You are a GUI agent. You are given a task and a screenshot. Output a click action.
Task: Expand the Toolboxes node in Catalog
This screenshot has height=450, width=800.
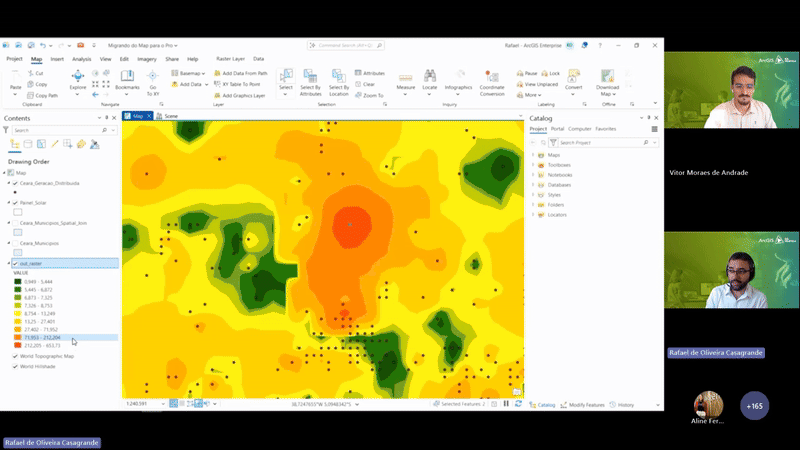[x=533, y=165]
